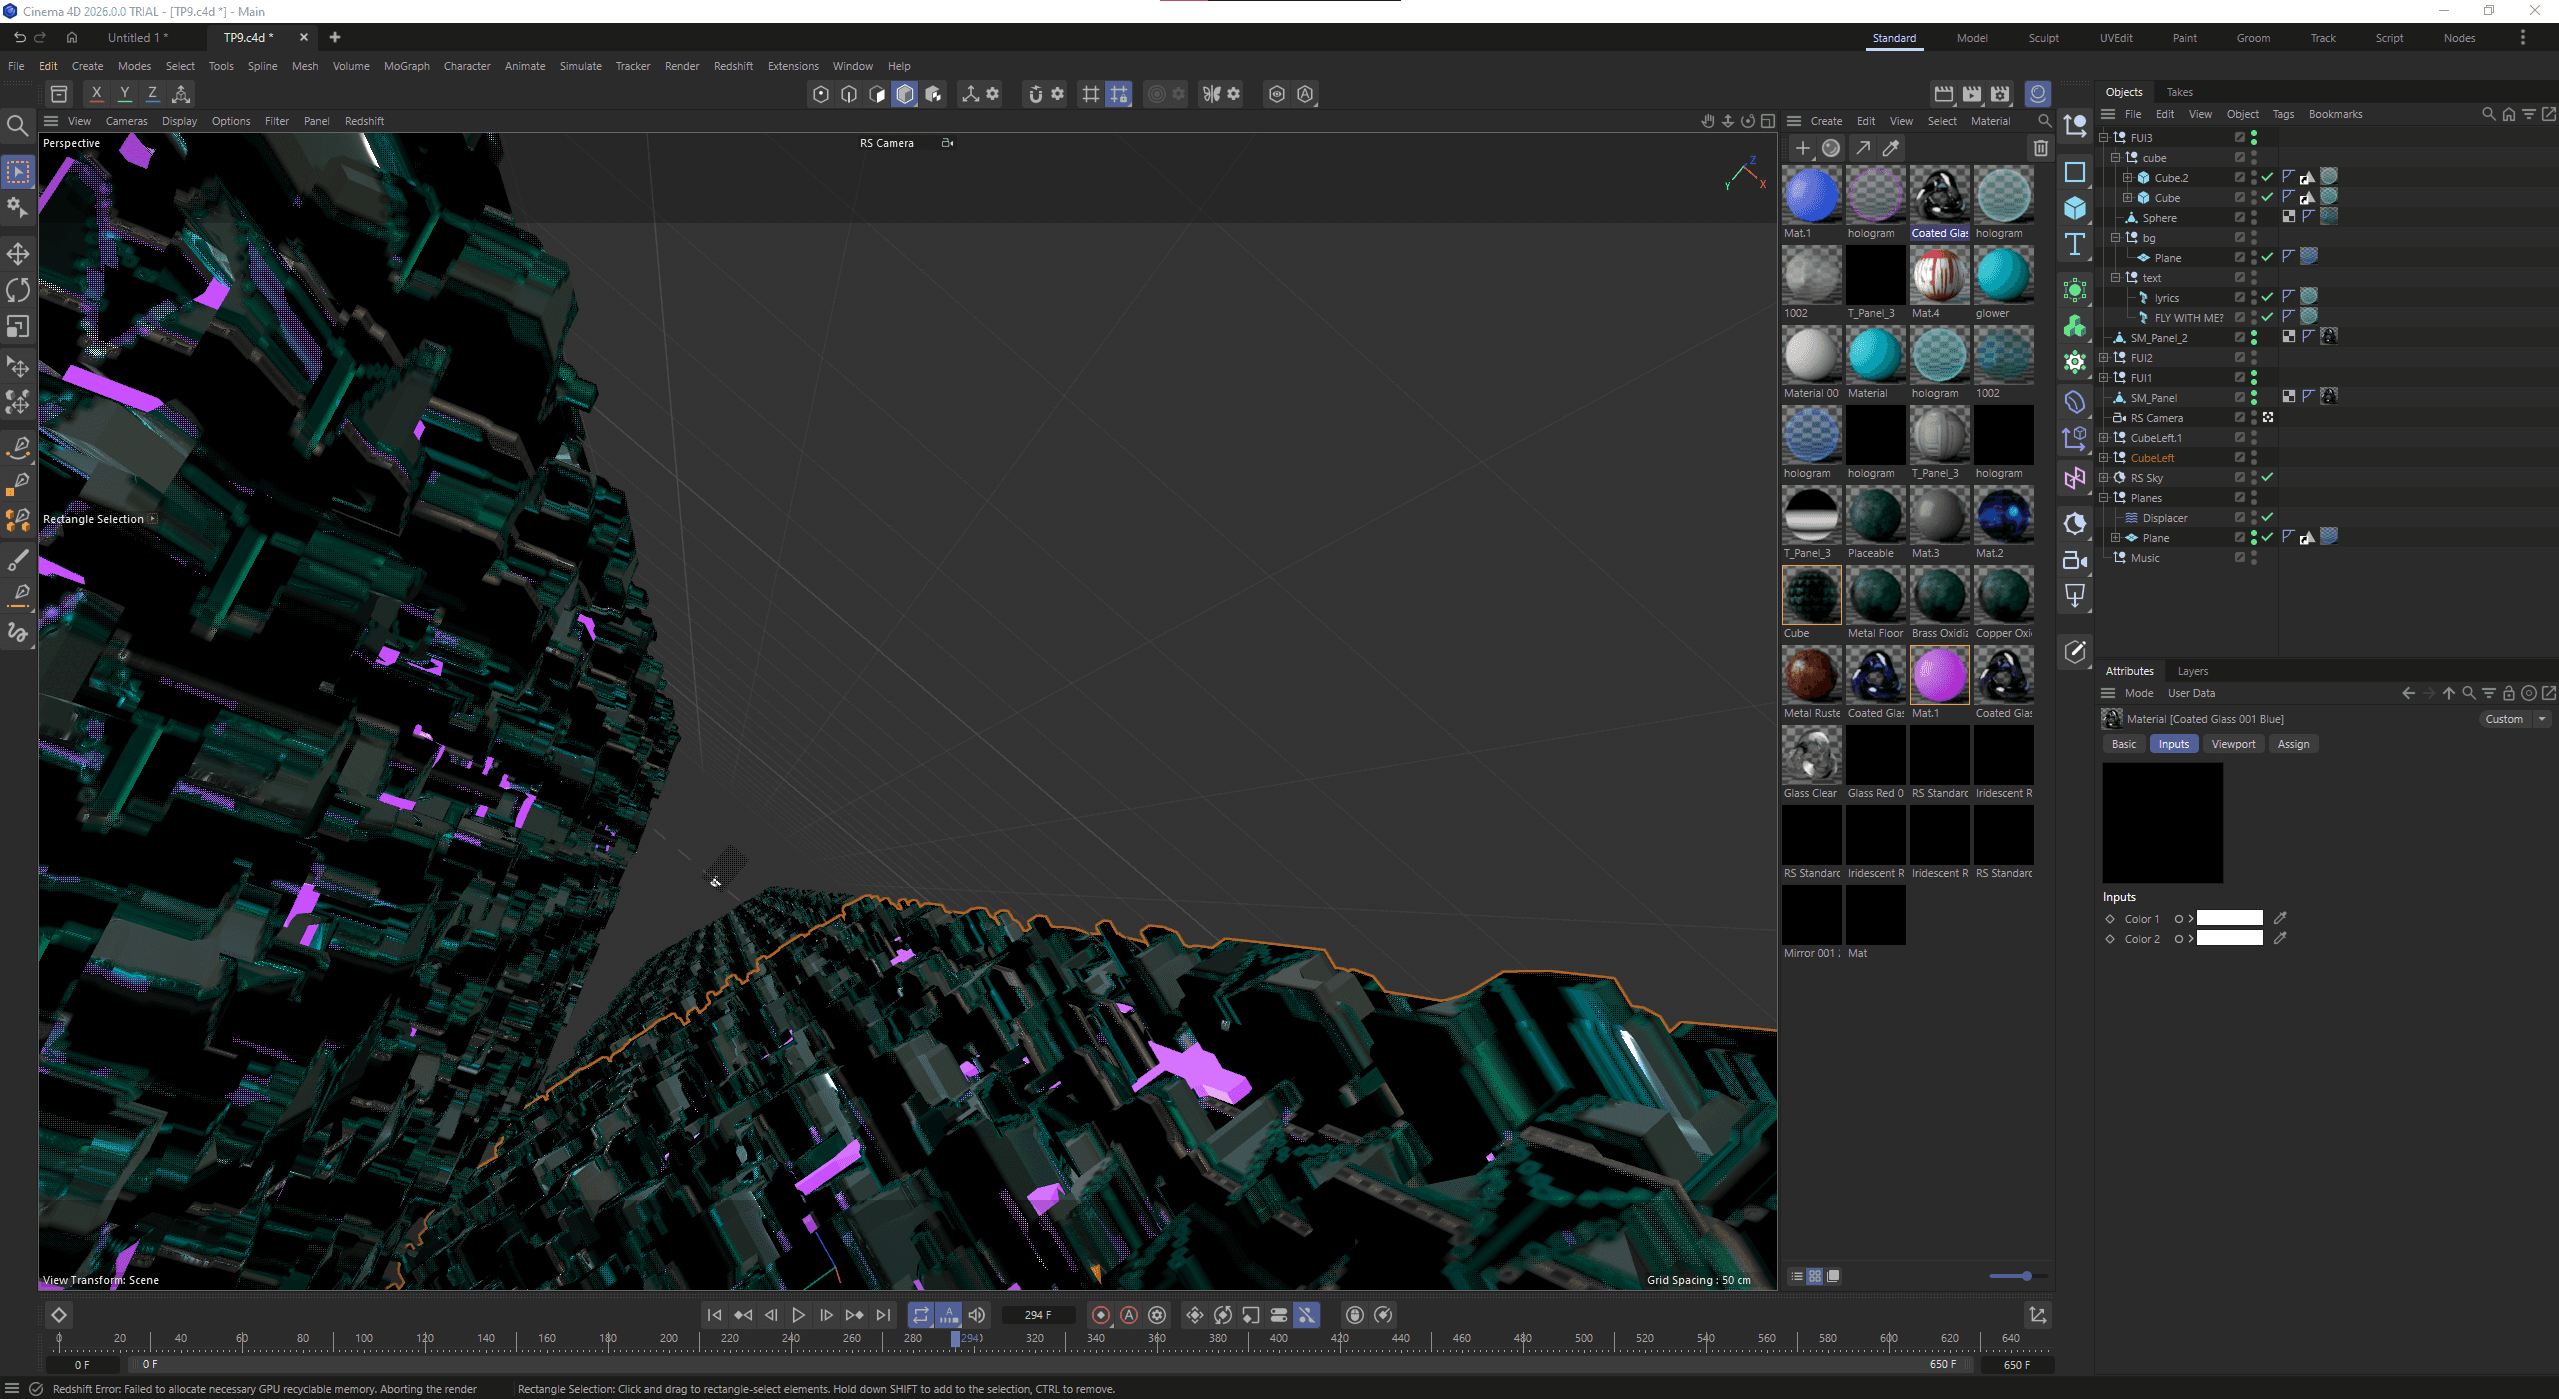
Task: Click the Assign button in material attributes
Action: click(2293, 744)
